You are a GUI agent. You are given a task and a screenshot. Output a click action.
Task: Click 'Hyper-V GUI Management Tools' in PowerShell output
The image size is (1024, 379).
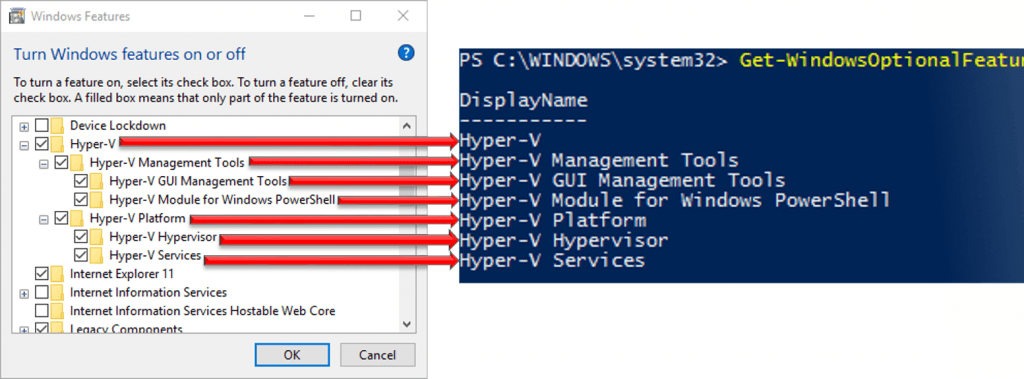(622, 180)
